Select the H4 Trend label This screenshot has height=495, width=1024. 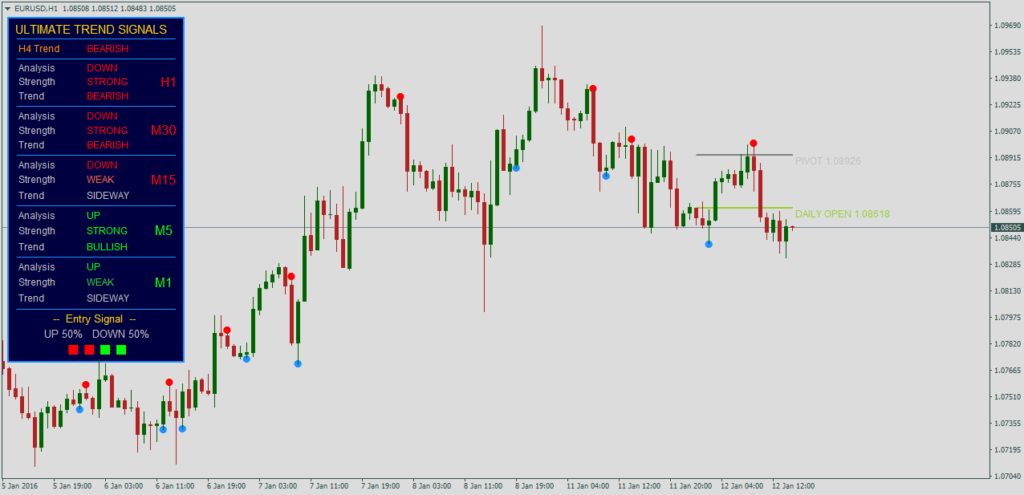(39, 48)
